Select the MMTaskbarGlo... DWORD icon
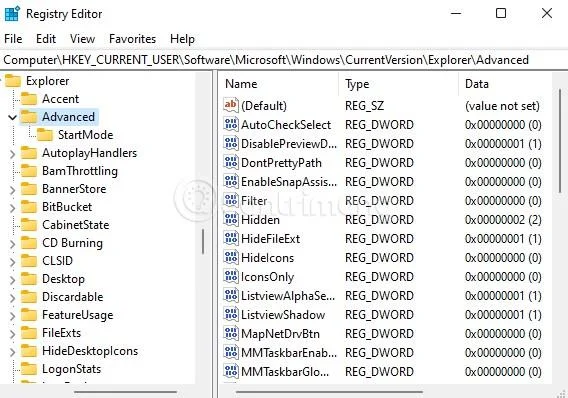Image resolution: width=568 pixels, height=398 pixels. [231, 372]
